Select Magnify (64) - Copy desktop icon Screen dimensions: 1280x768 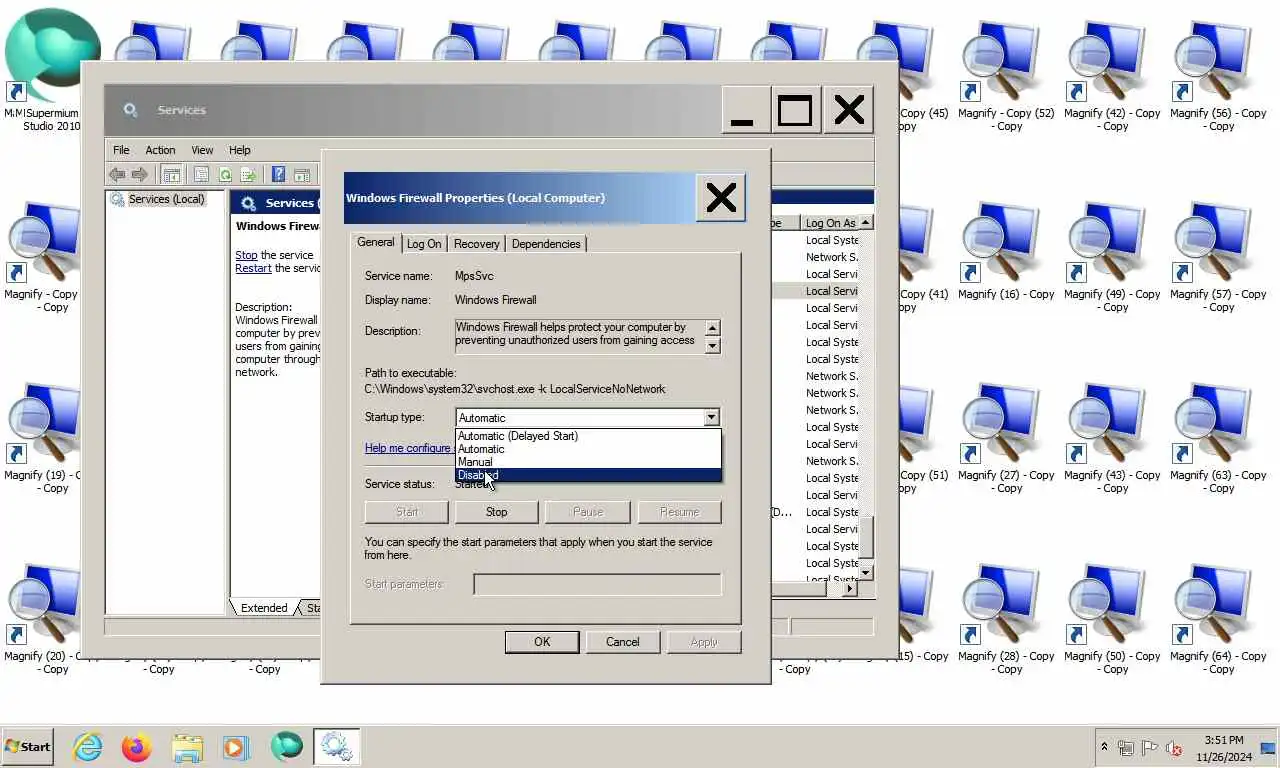[x=1218, y=619]
